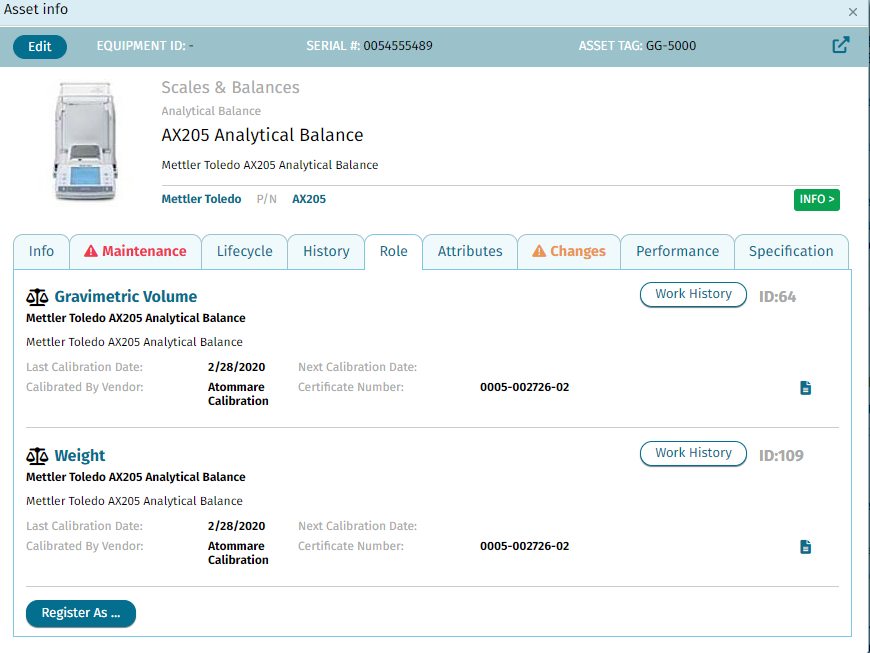This screenshot has width=870, height=653.
Task: Switch to the Info tab
Action: pyautogui.click(x=42, y=252)
